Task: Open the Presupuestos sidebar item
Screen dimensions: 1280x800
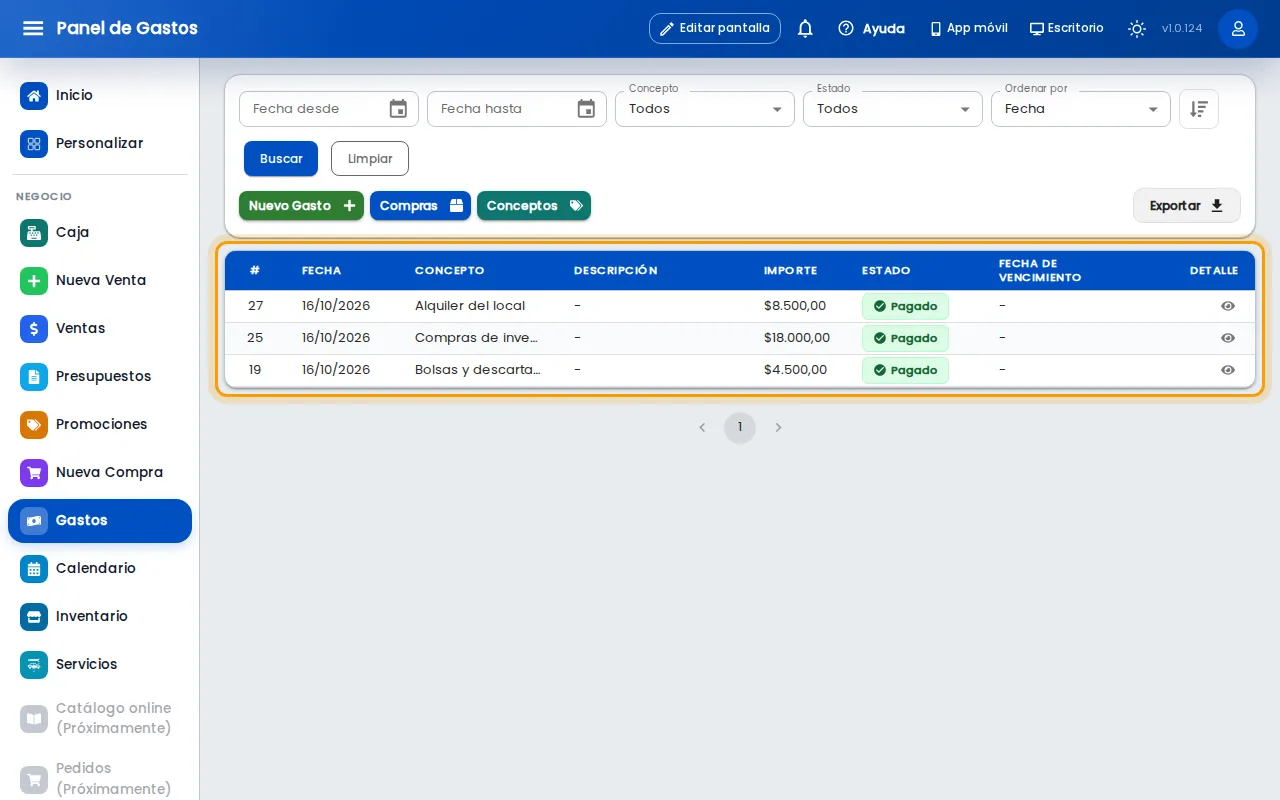Action: click(x=100, y=377)
